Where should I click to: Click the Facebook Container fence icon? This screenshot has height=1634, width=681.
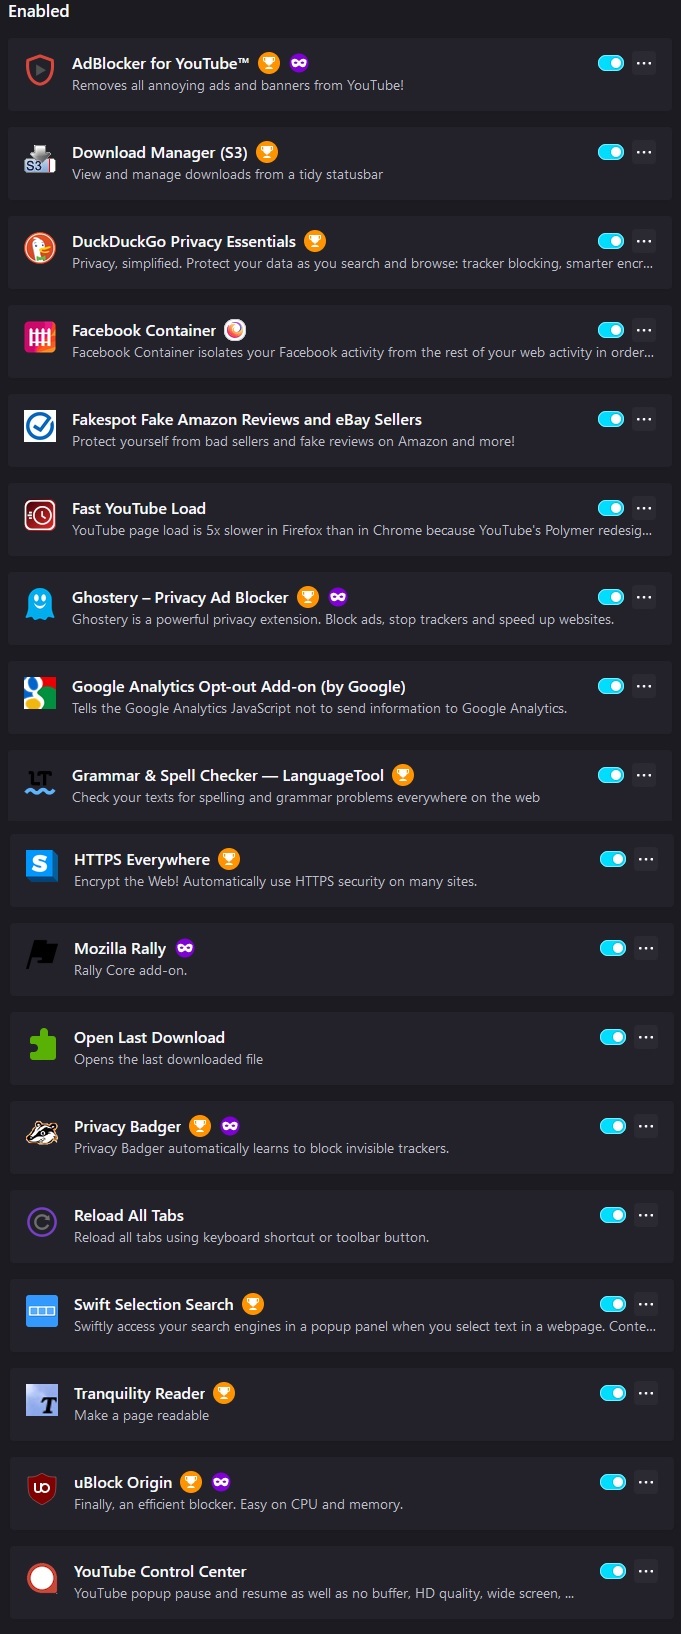click(x=40, y=338)
